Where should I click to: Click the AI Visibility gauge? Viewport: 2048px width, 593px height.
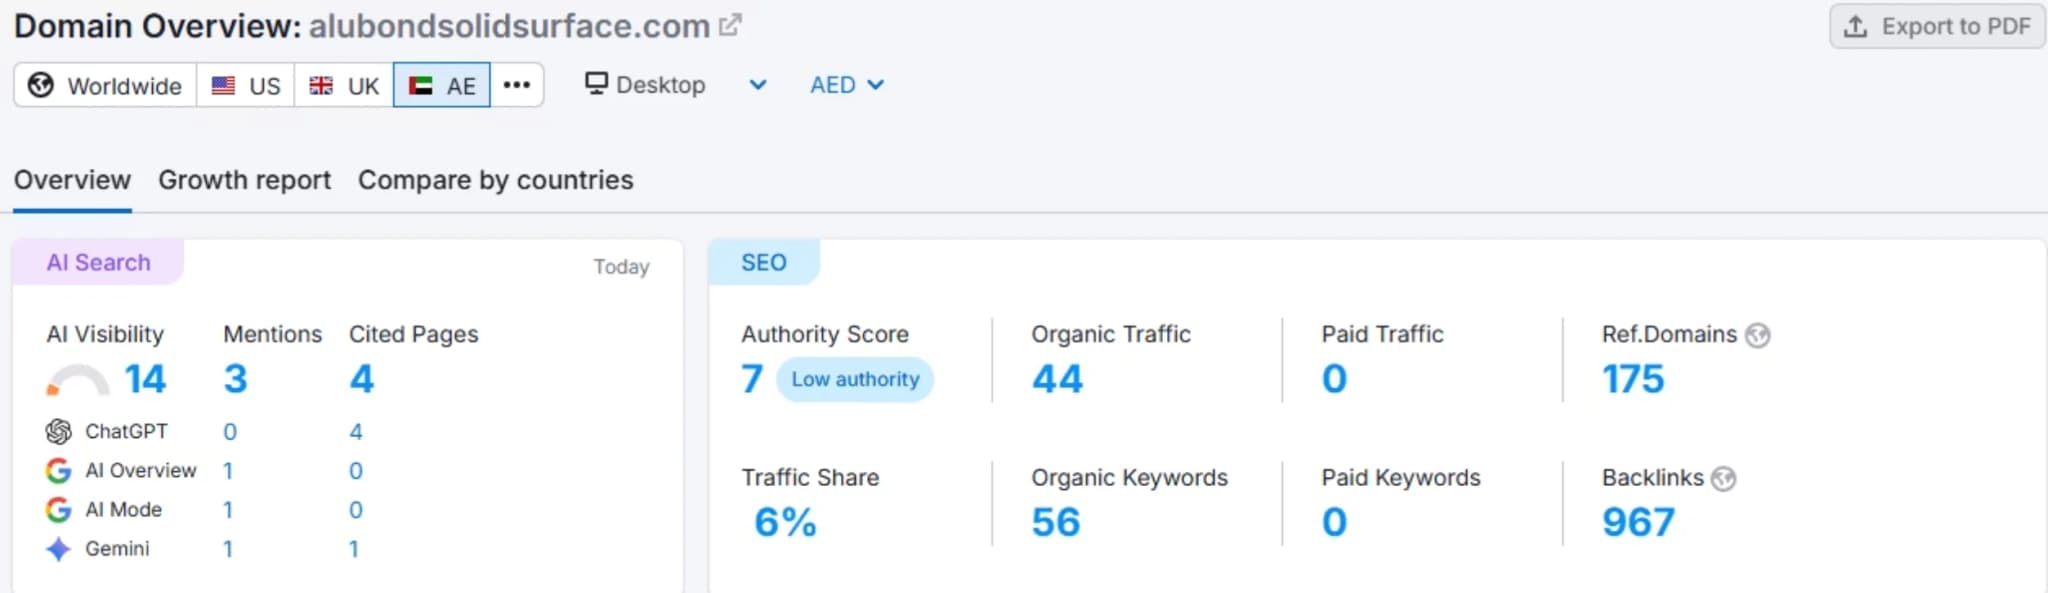(x=78, y=381)
